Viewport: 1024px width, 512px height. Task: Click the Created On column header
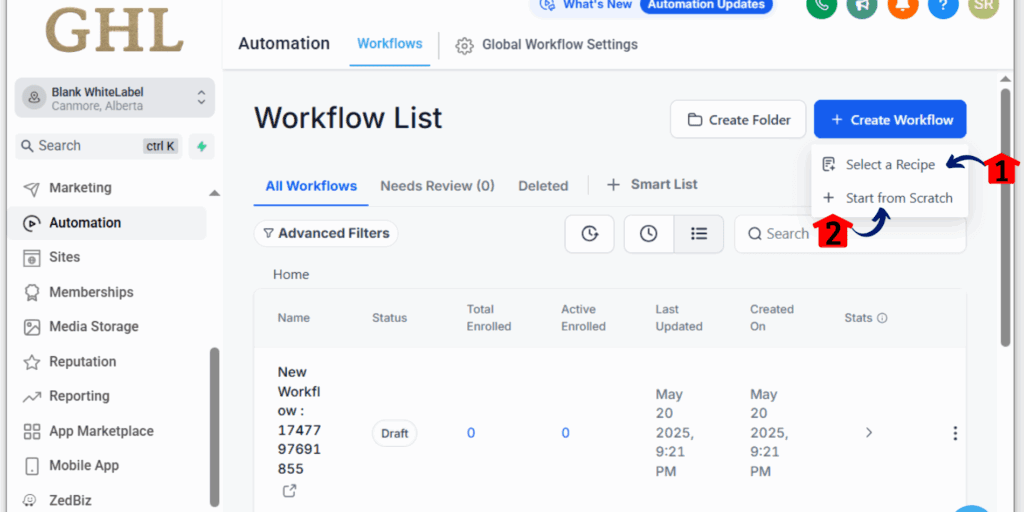pos(772,318)
